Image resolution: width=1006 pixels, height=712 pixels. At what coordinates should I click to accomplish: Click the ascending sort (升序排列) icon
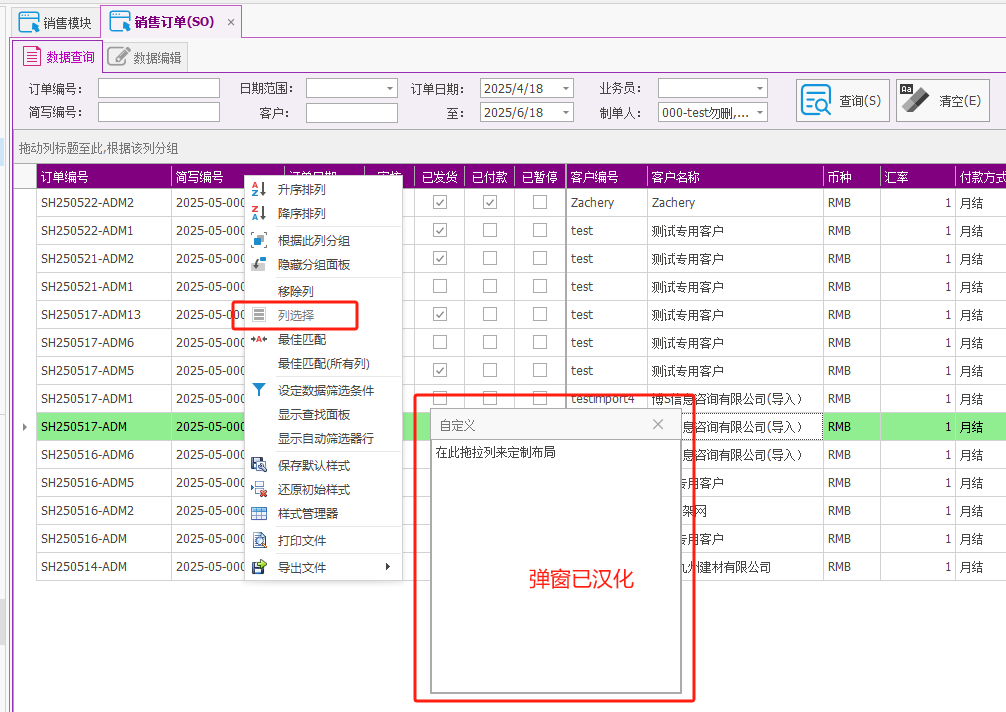(x=259, y=189)
